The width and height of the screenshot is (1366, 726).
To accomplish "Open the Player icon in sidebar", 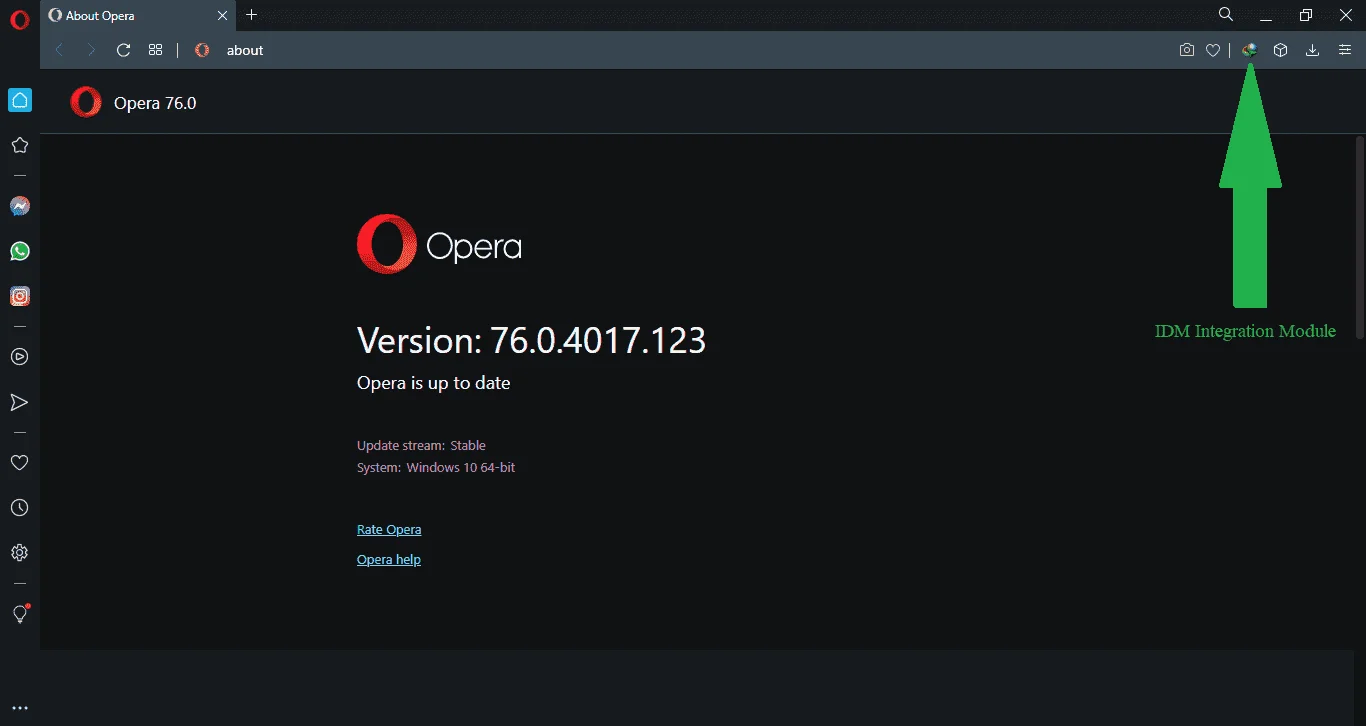I will pos(19,356).
